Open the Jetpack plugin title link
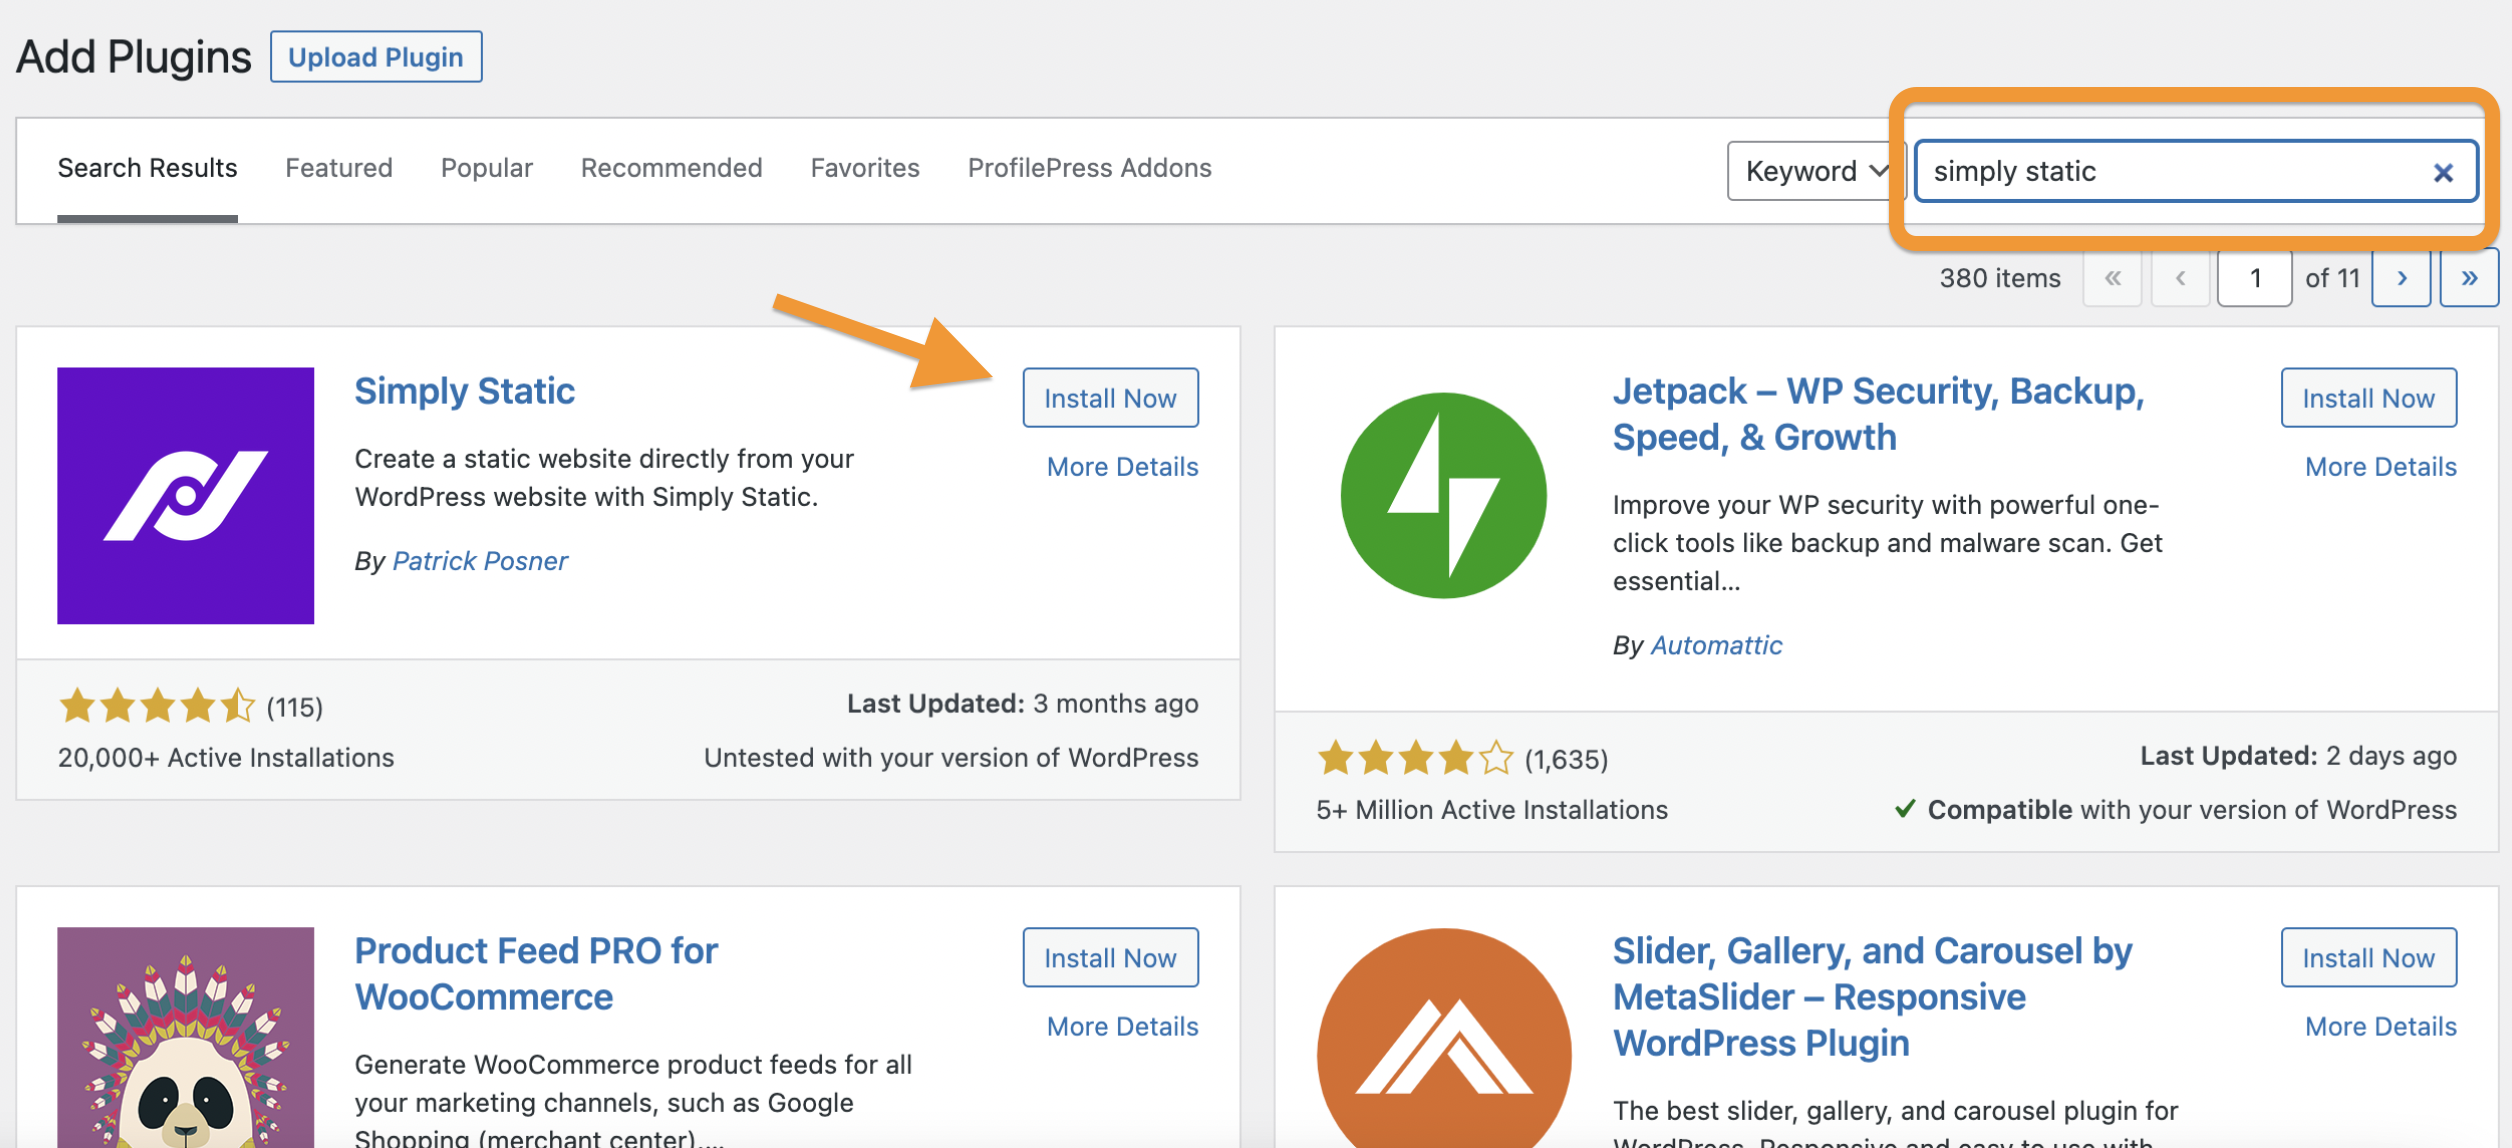This screenshot has width=2512, height=1148. click(1878, 414)
